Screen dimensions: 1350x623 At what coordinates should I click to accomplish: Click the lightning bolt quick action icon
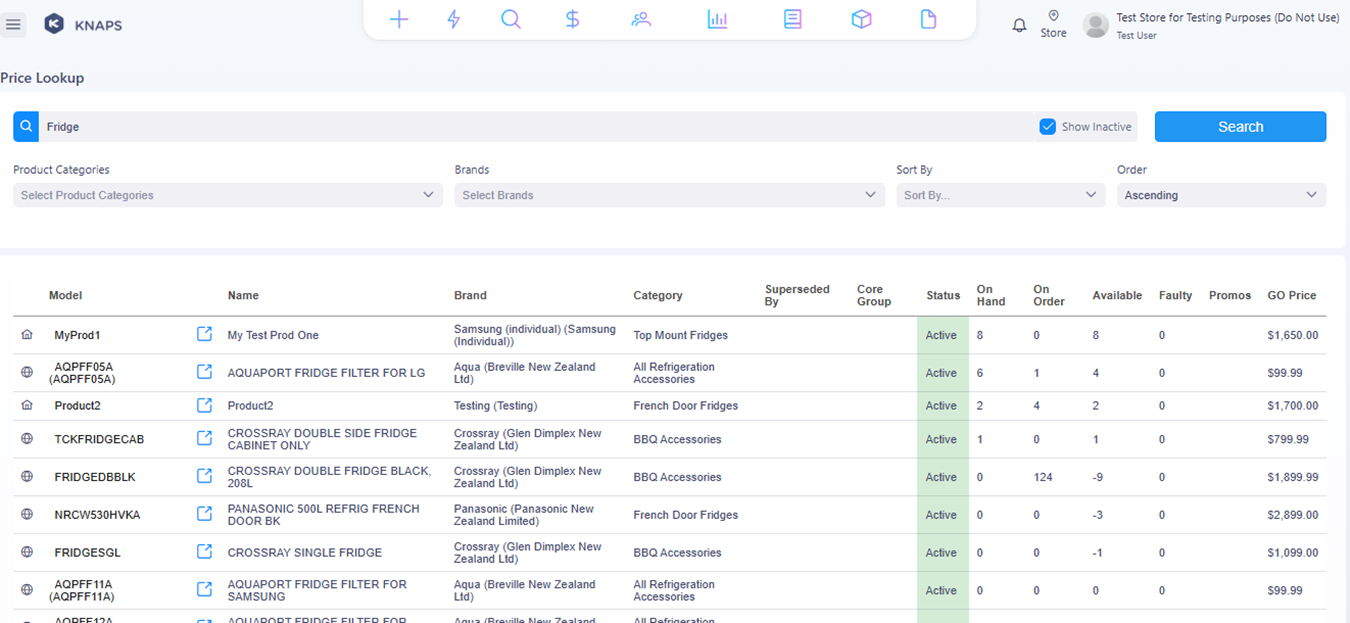[x=454, y=19]
